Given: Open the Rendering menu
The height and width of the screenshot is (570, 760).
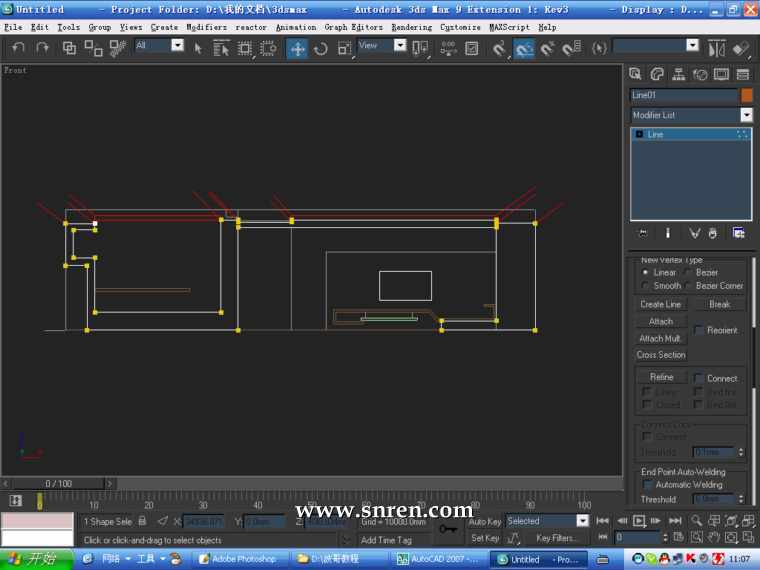Looking at the screenshot, I should pos(412,27).
